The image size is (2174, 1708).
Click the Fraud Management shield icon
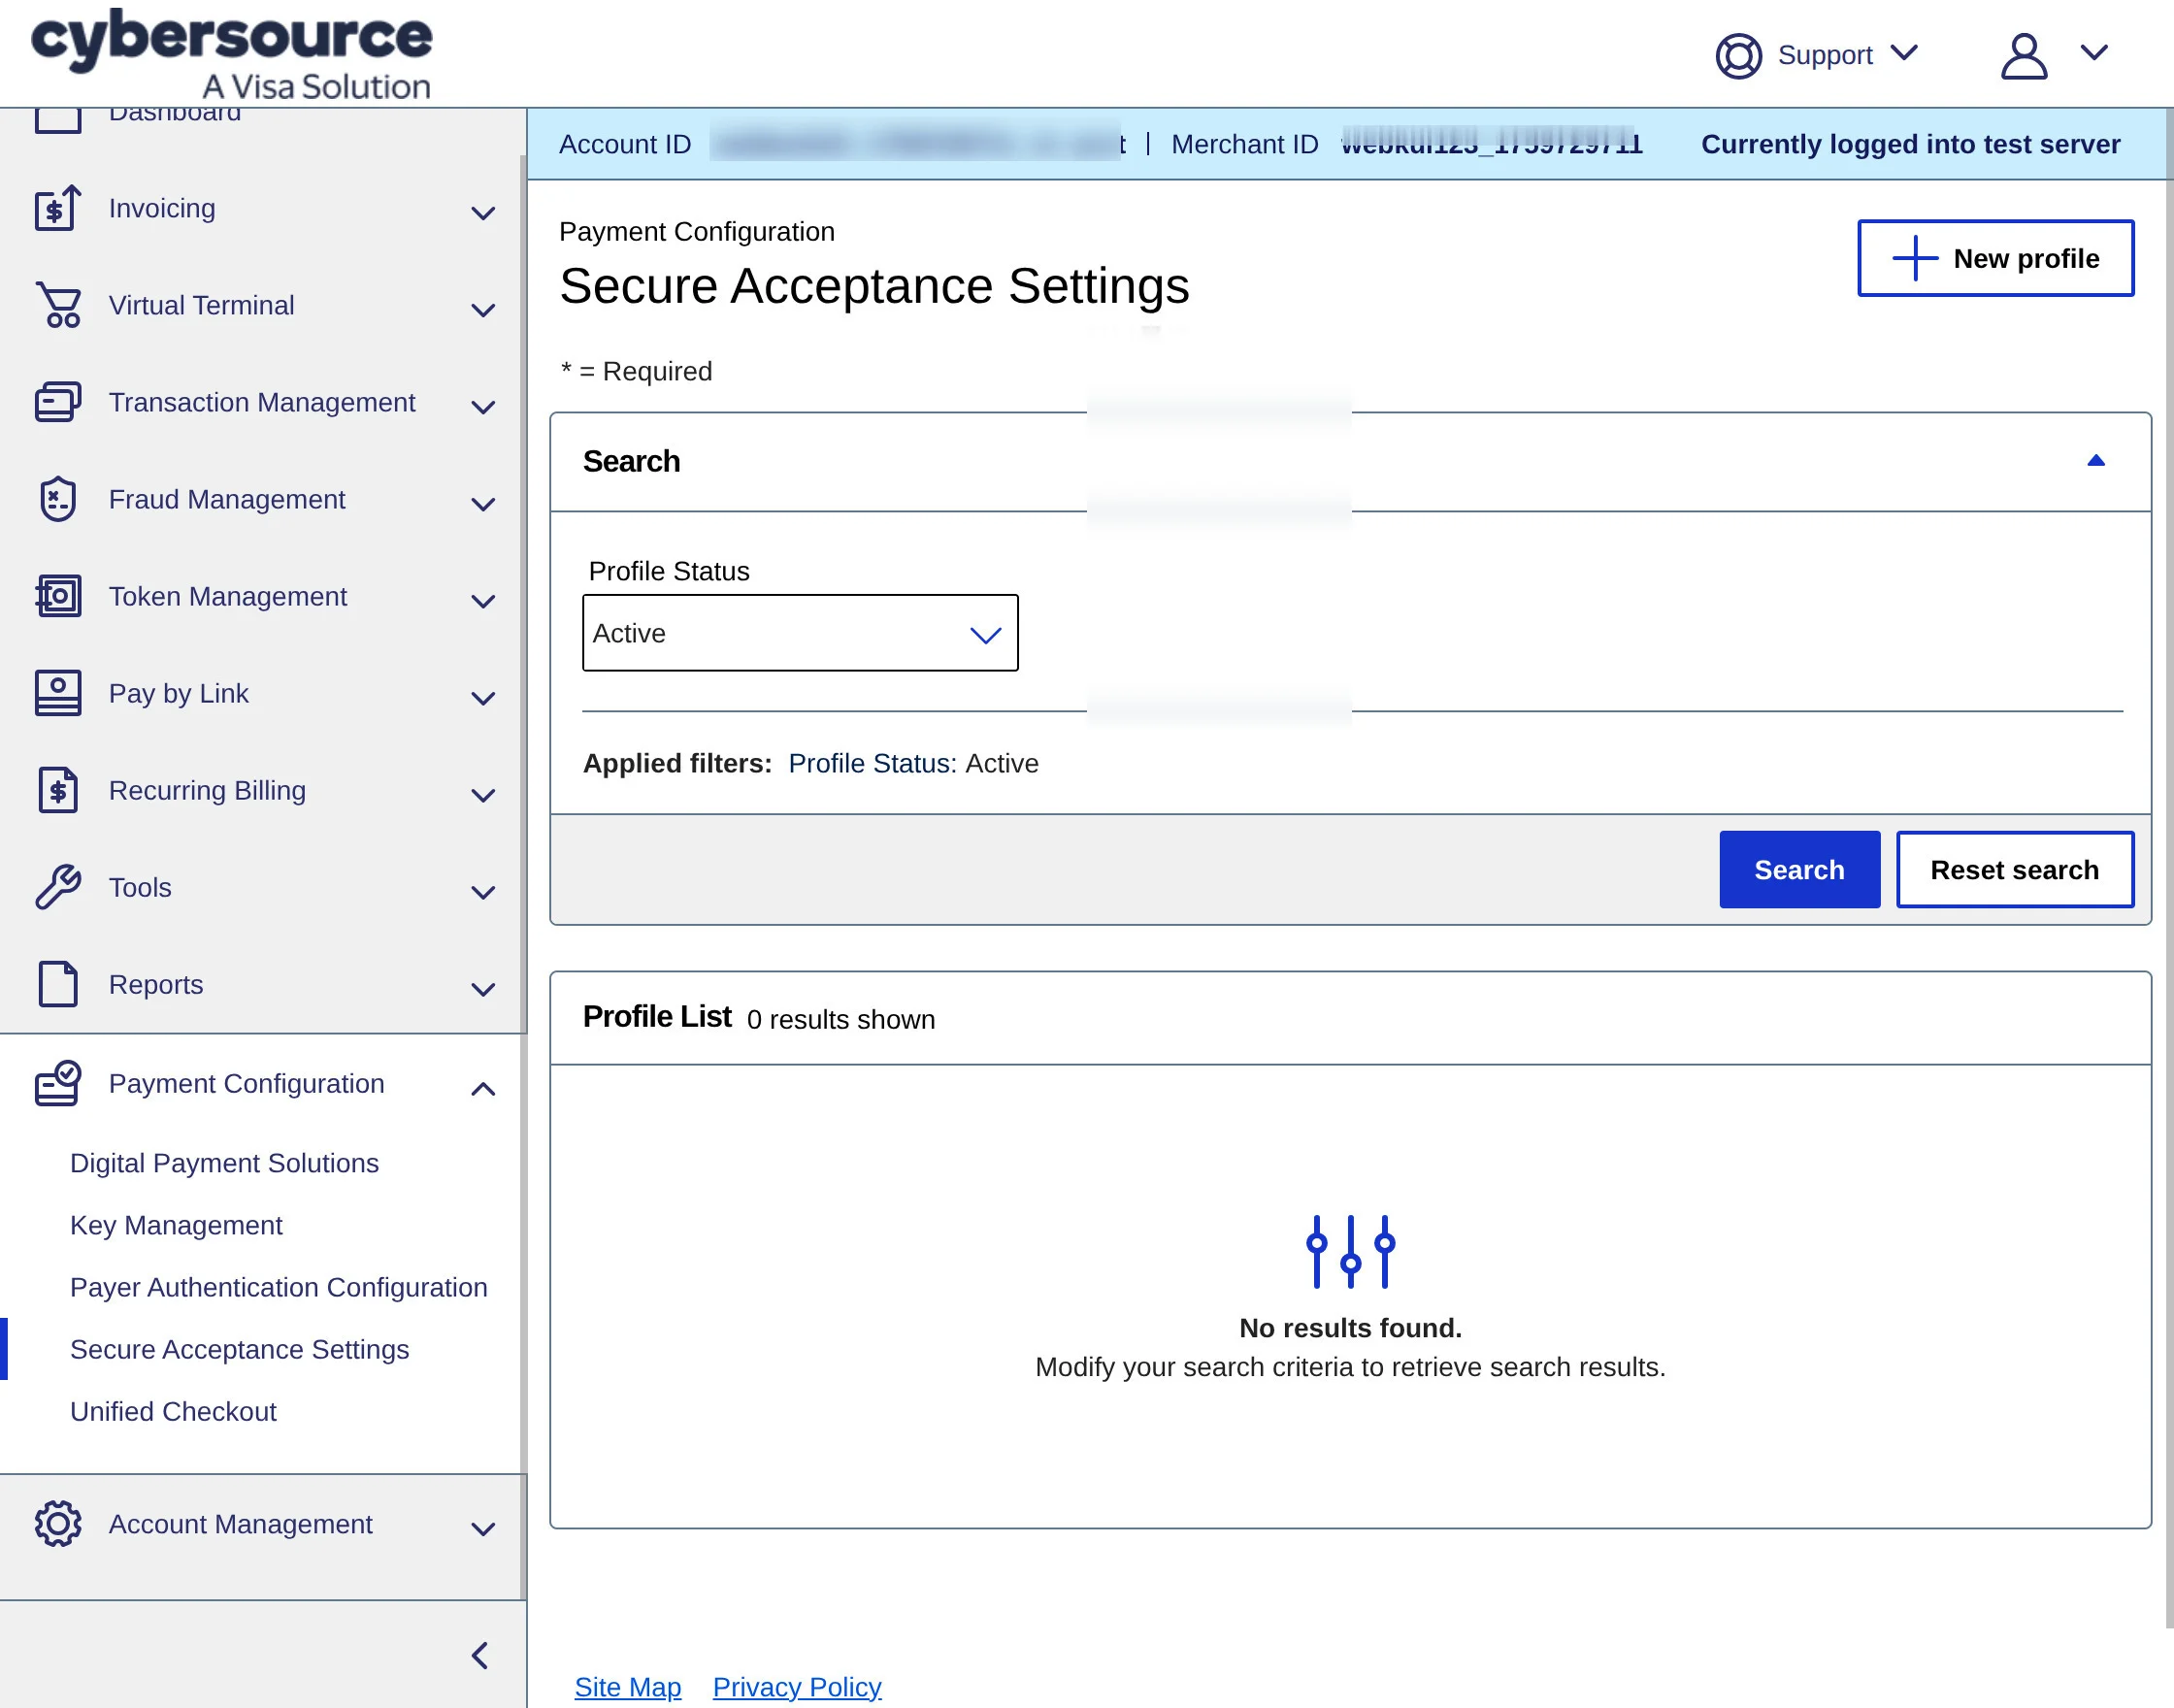pyautogui.click(x=57, y=498)
